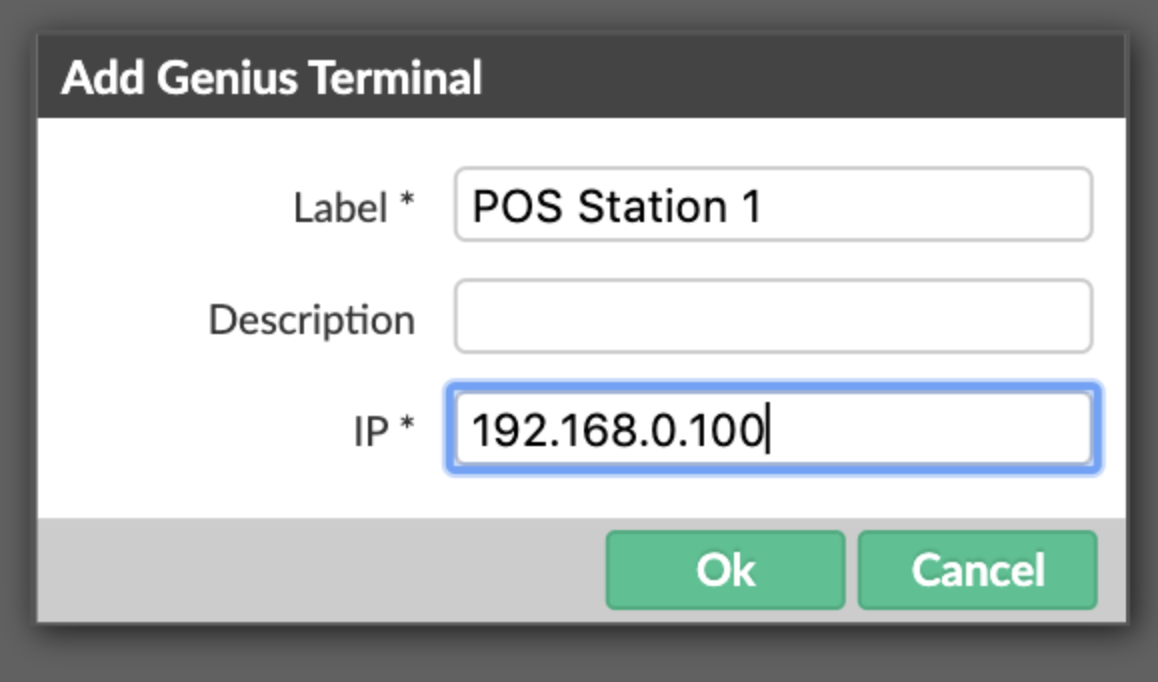The width and height of the screenshot is (1158, 682).
Task: Focus the Label input field
Action: pos(772,205)
